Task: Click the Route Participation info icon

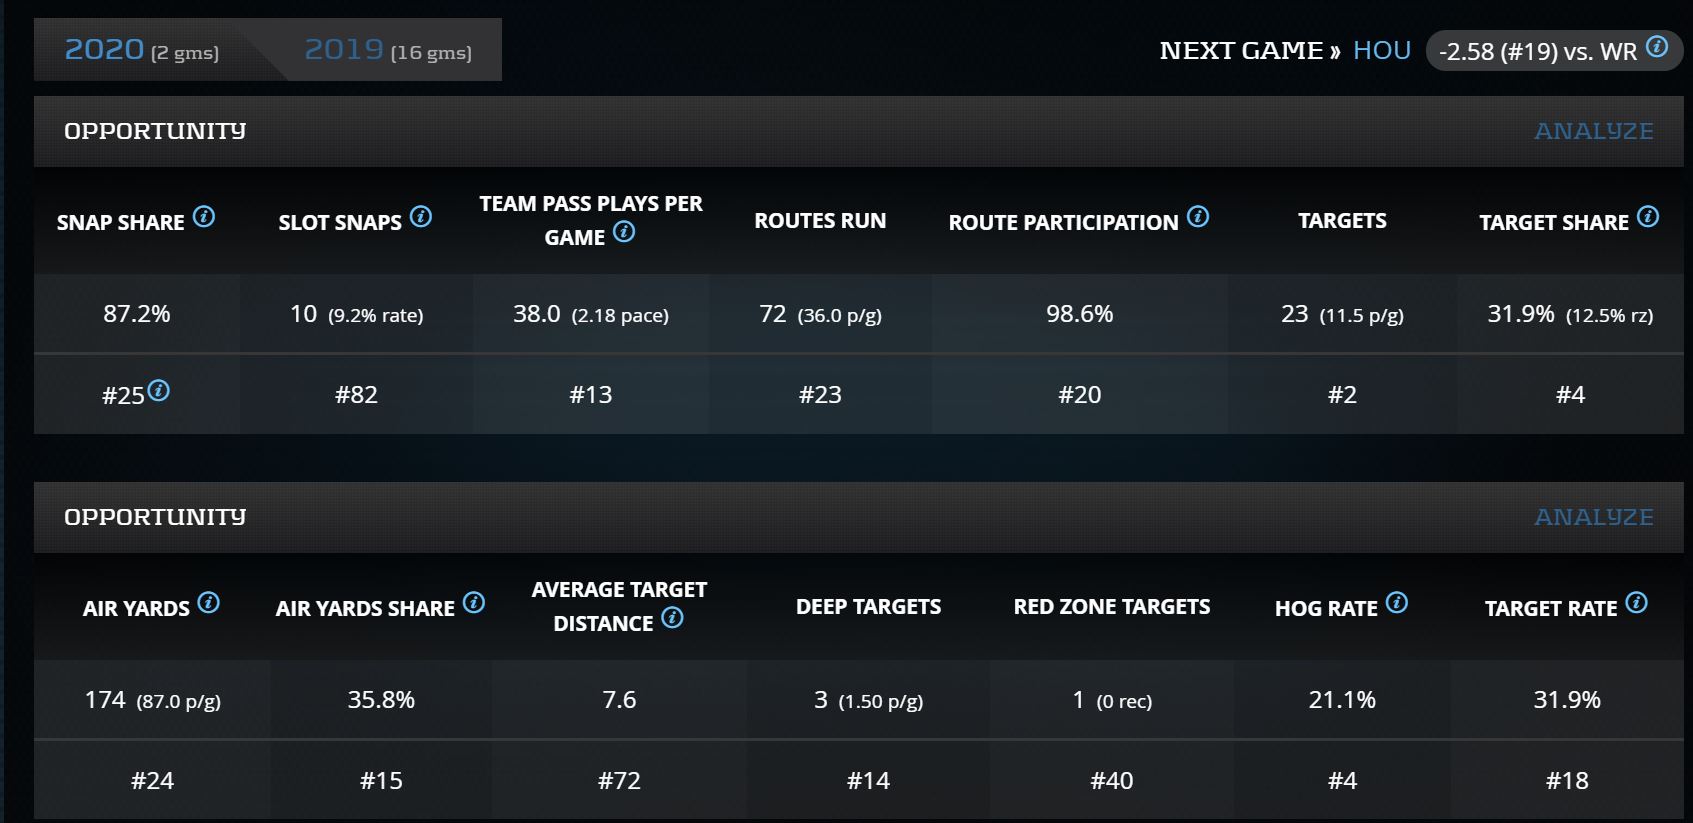Action: tap(1198, 217)
